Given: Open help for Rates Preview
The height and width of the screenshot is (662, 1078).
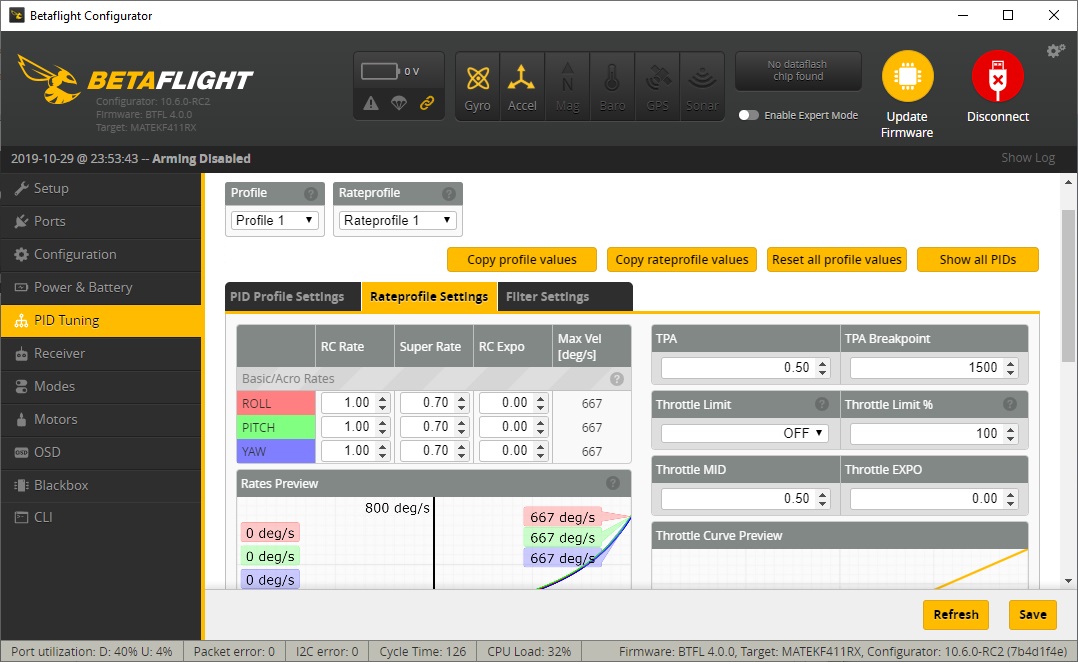Looking at the screenshot, I should pos(613,483).
